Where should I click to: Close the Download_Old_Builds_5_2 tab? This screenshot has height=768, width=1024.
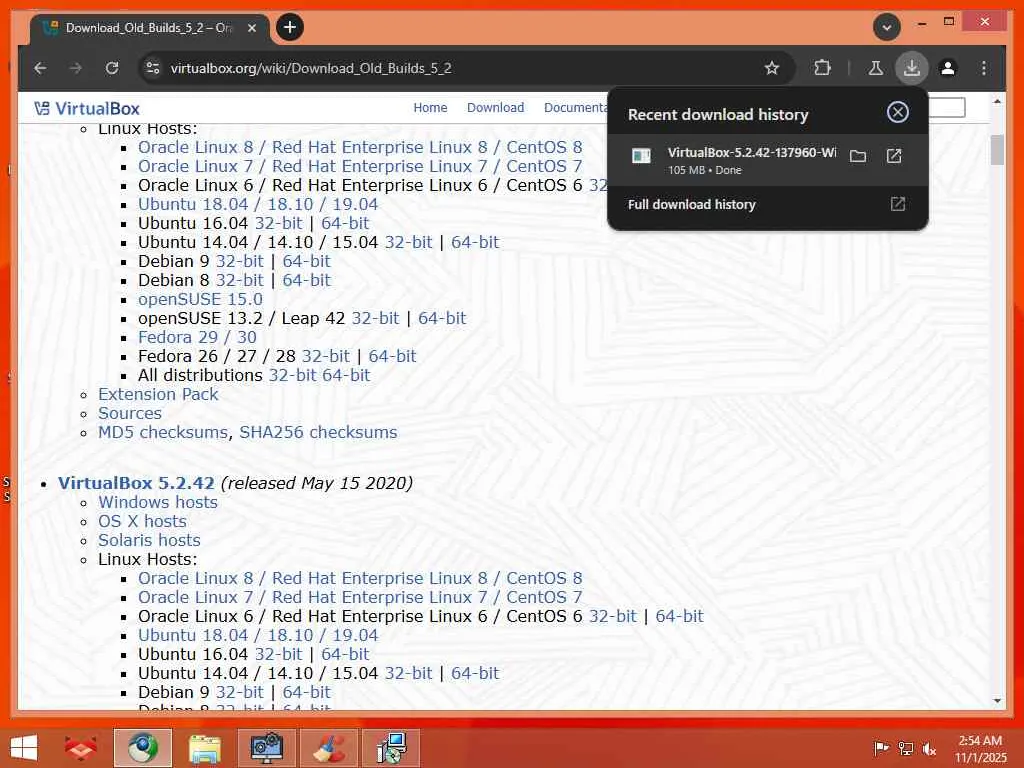[252, 28]
